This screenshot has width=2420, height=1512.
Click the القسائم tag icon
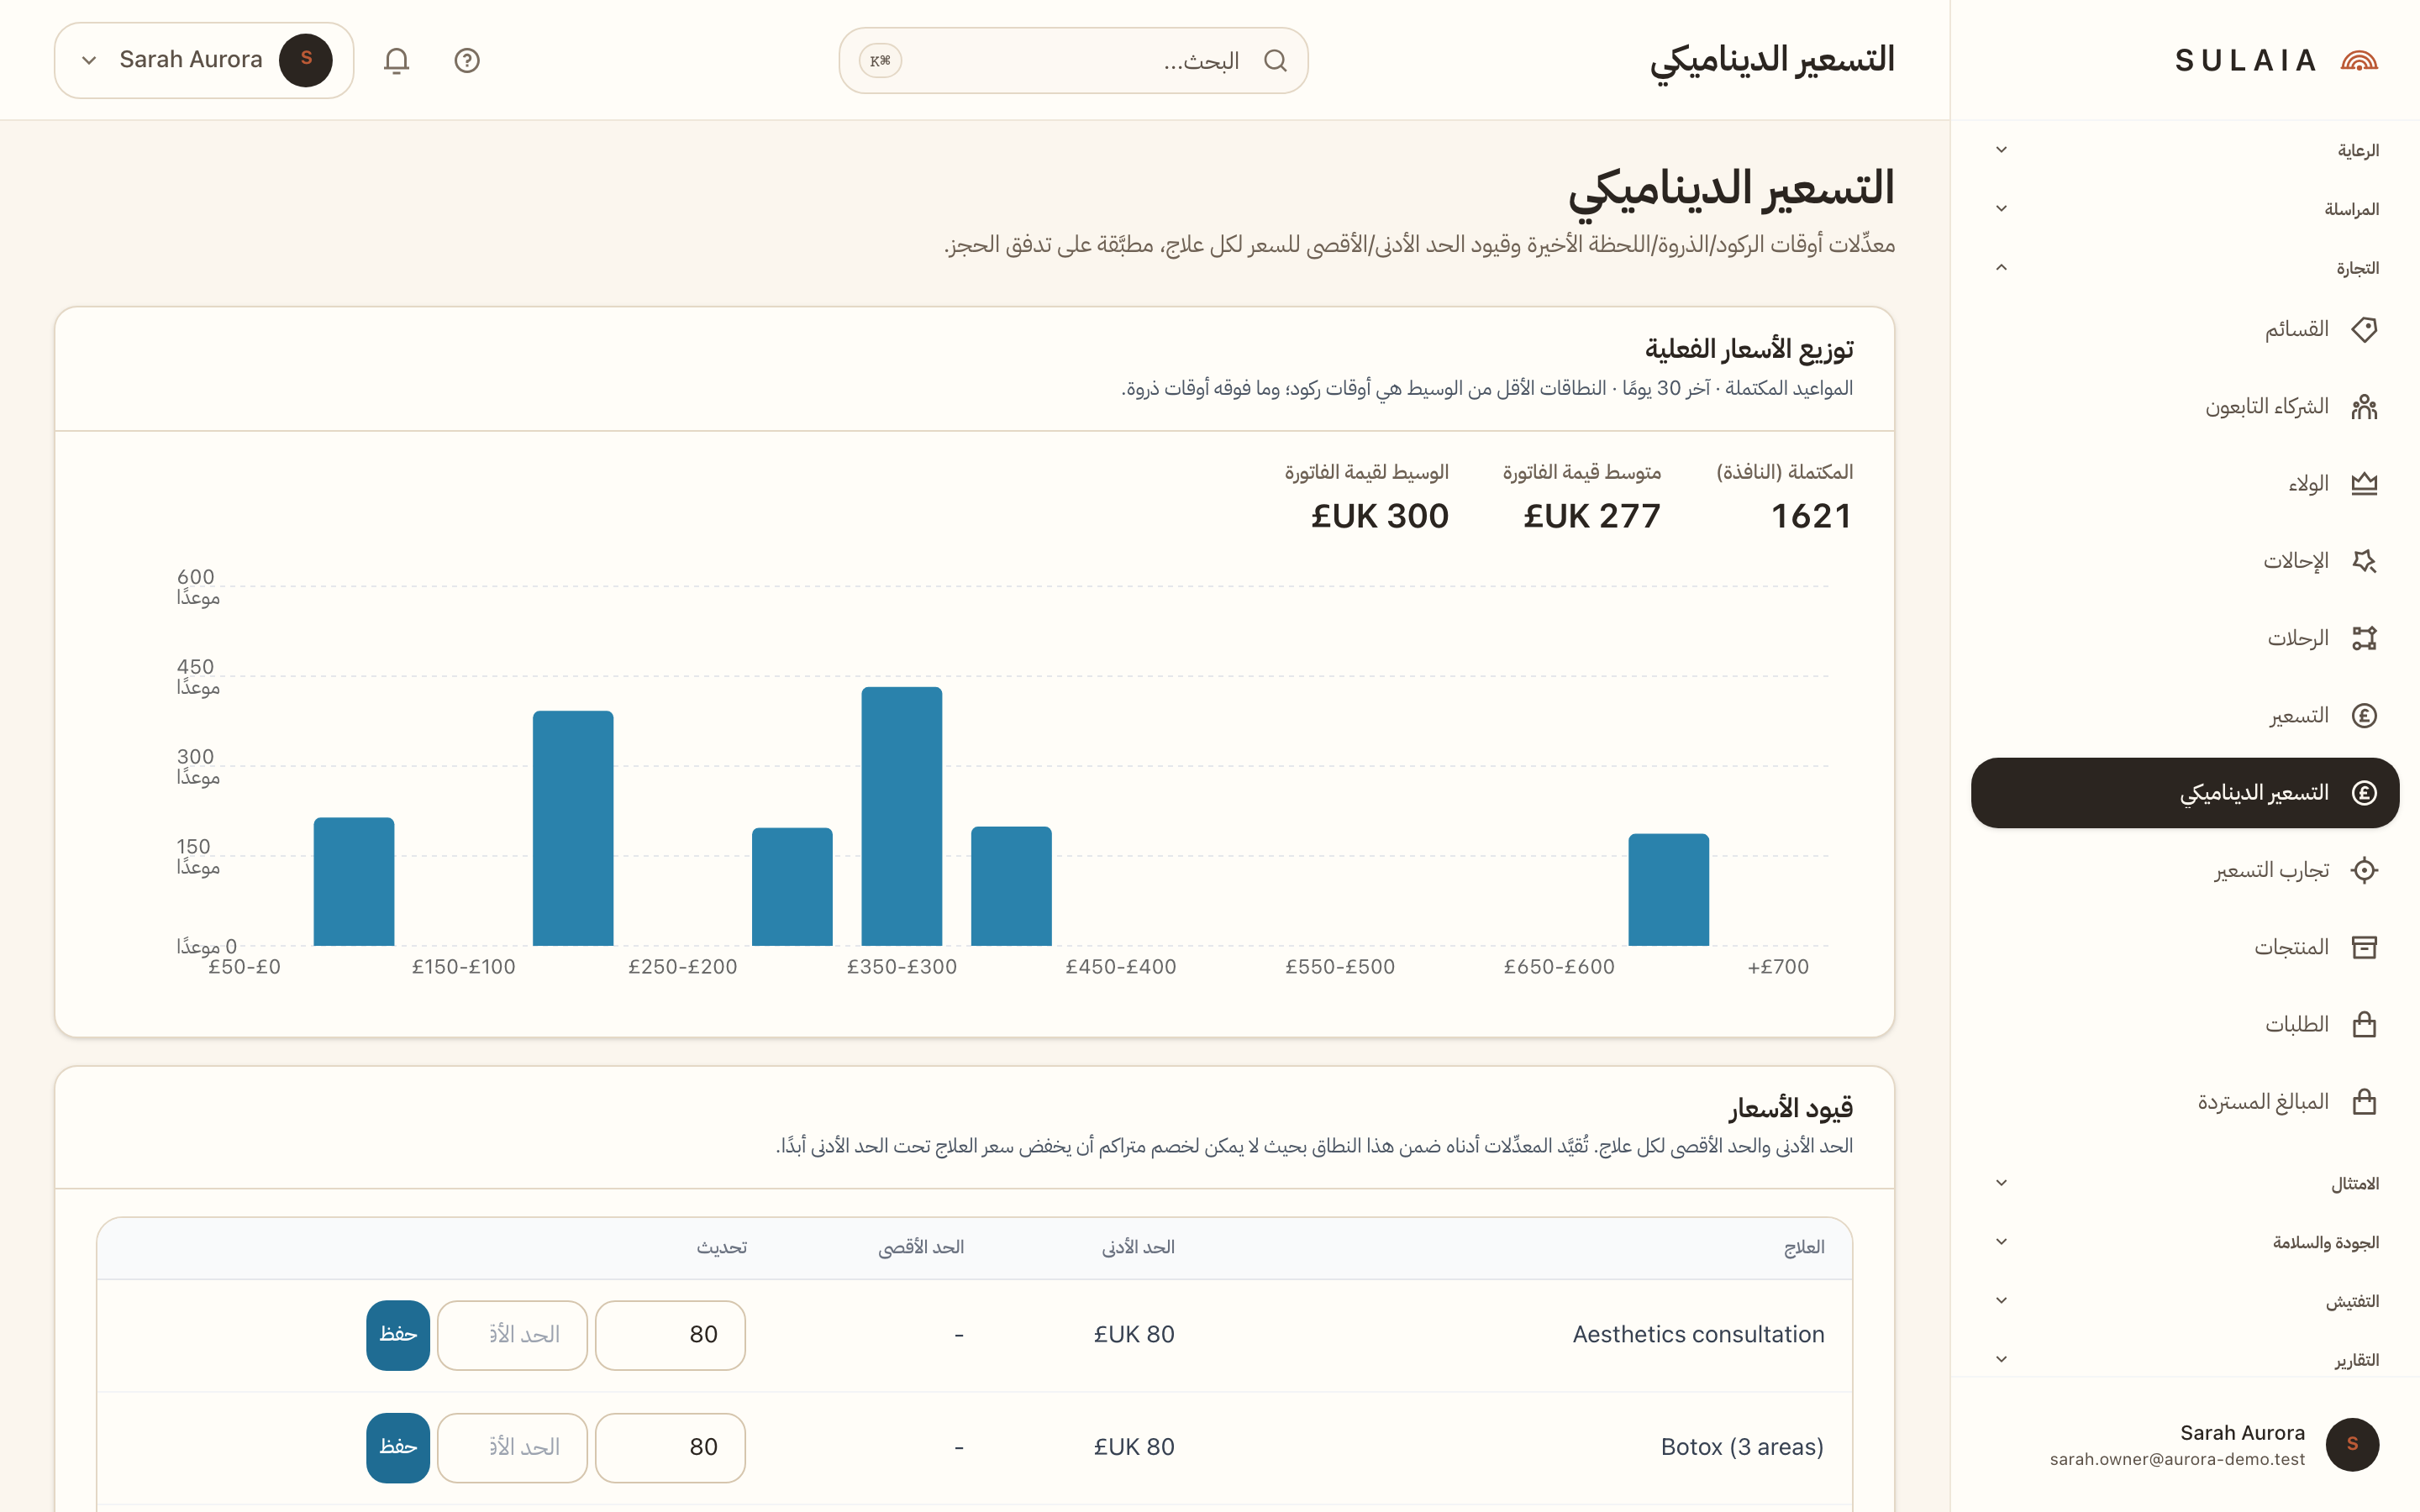(x=2364, y=329)
